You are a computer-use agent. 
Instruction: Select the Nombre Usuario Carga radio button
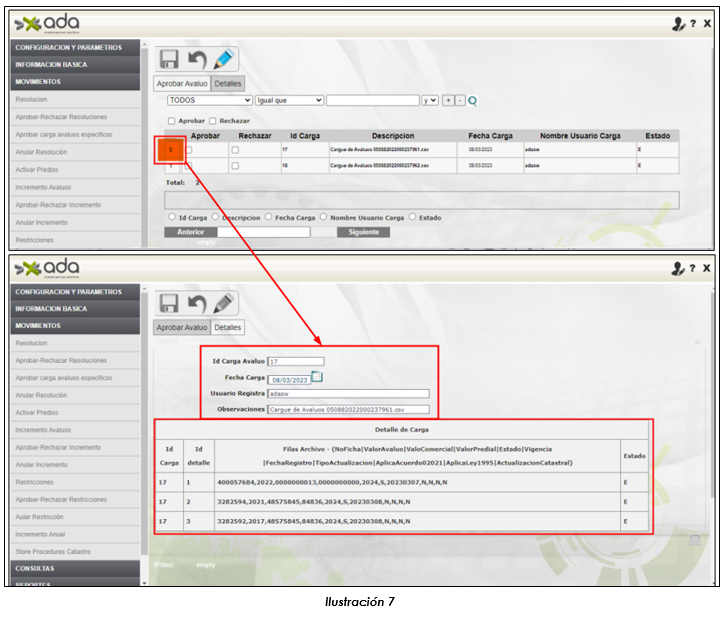323,217
